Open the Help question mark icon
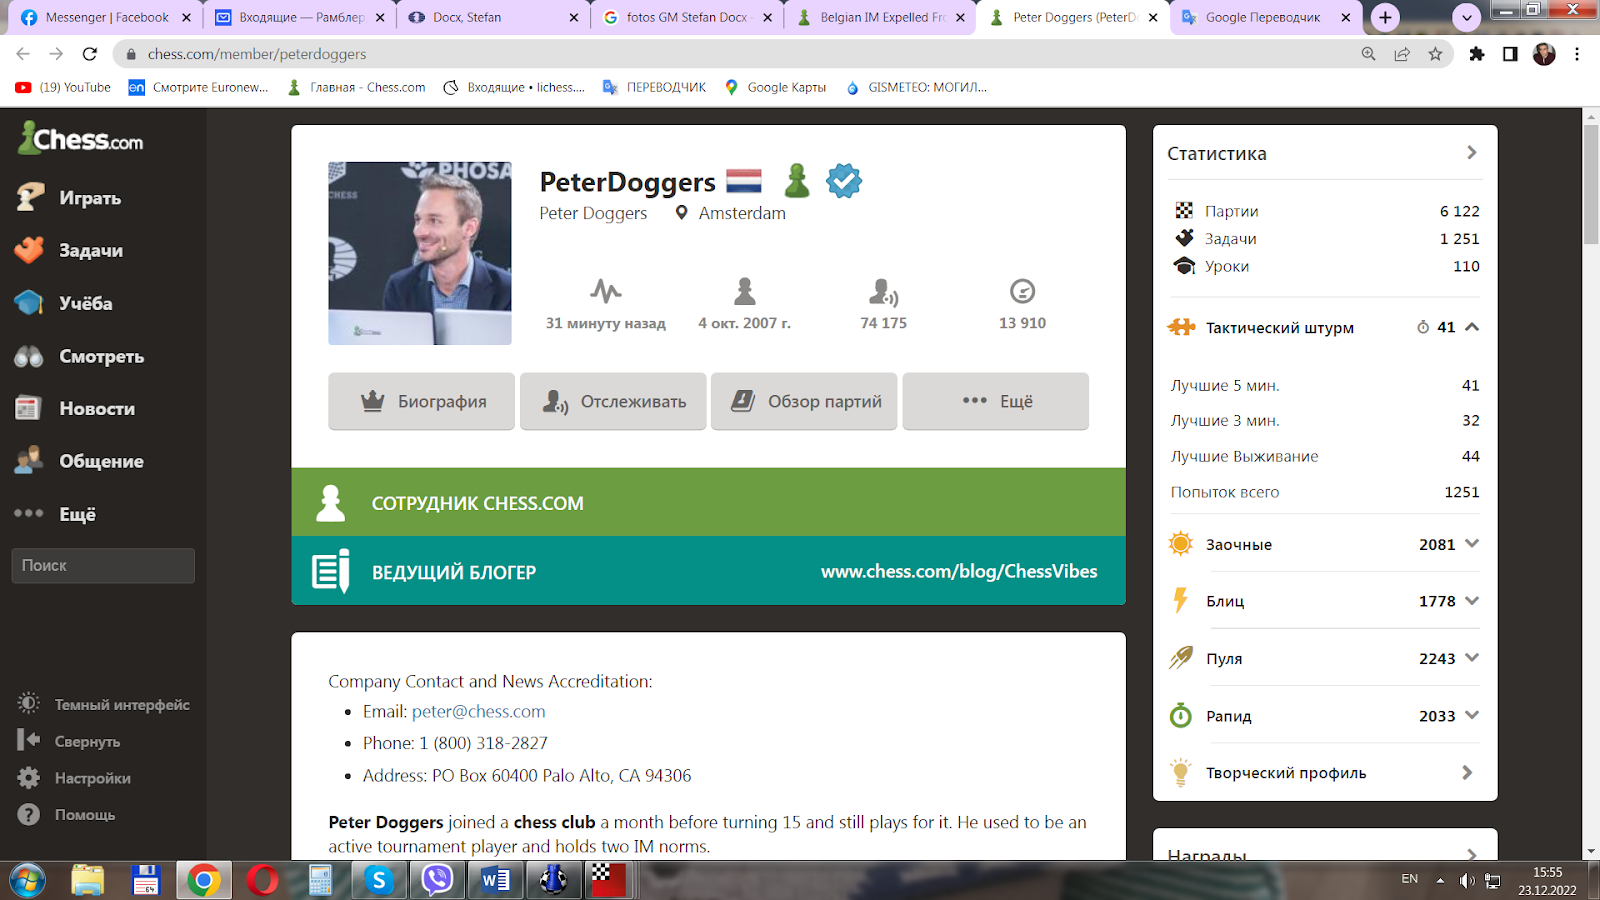The width and height of the screenshot is (1600, 900). coord(29,814)
